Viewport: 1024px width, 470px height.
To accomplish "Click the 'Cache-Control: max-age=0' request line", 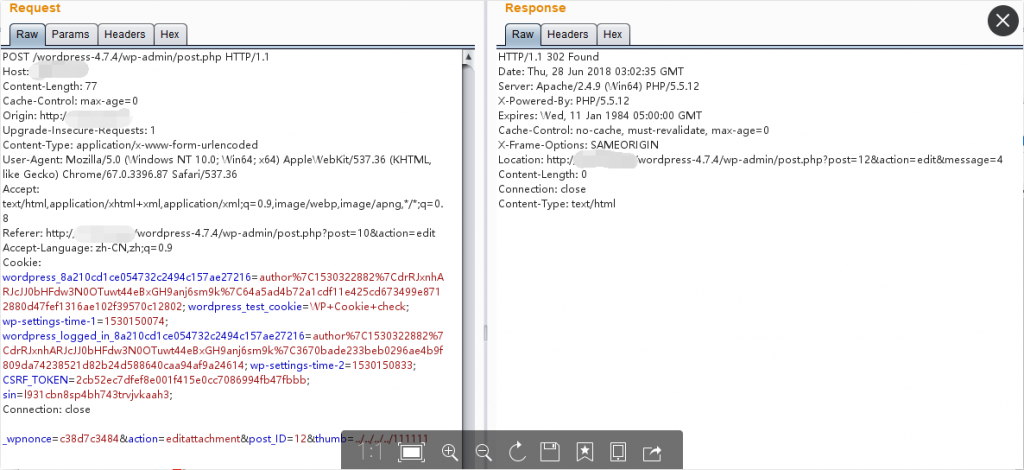I will coord(71,101).
